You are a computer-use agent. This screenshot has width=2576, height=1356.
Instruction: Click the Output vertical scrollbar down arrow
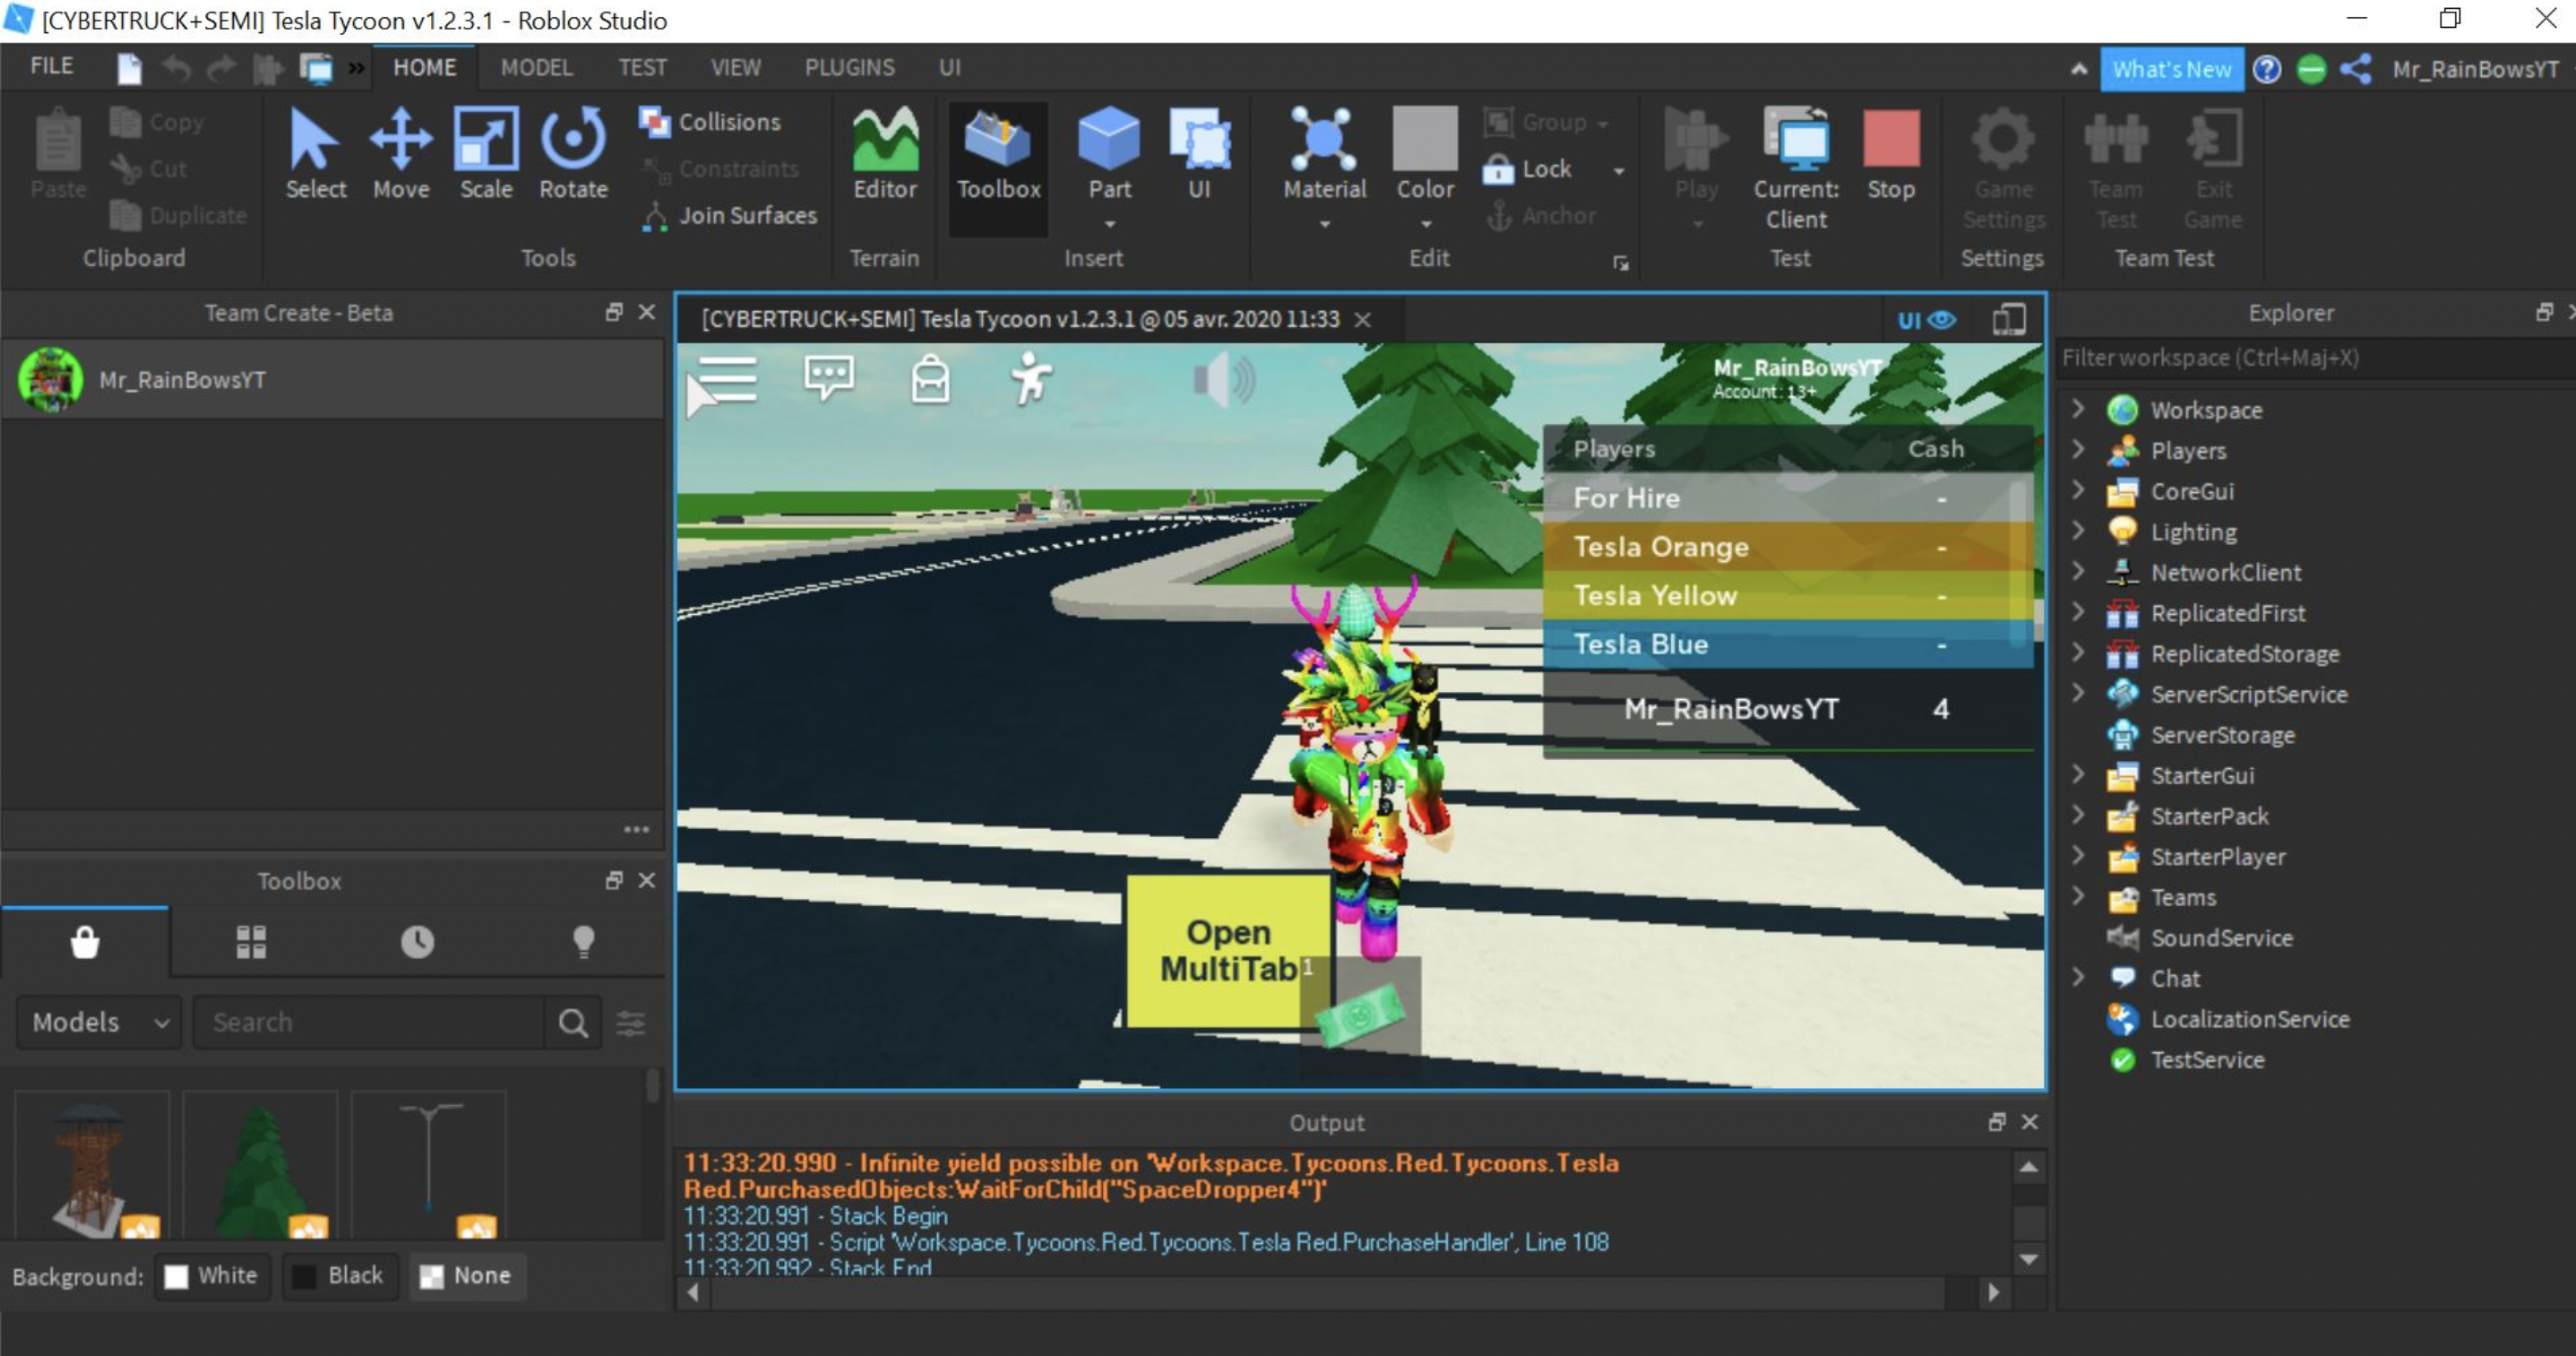pos(2029,1259)
